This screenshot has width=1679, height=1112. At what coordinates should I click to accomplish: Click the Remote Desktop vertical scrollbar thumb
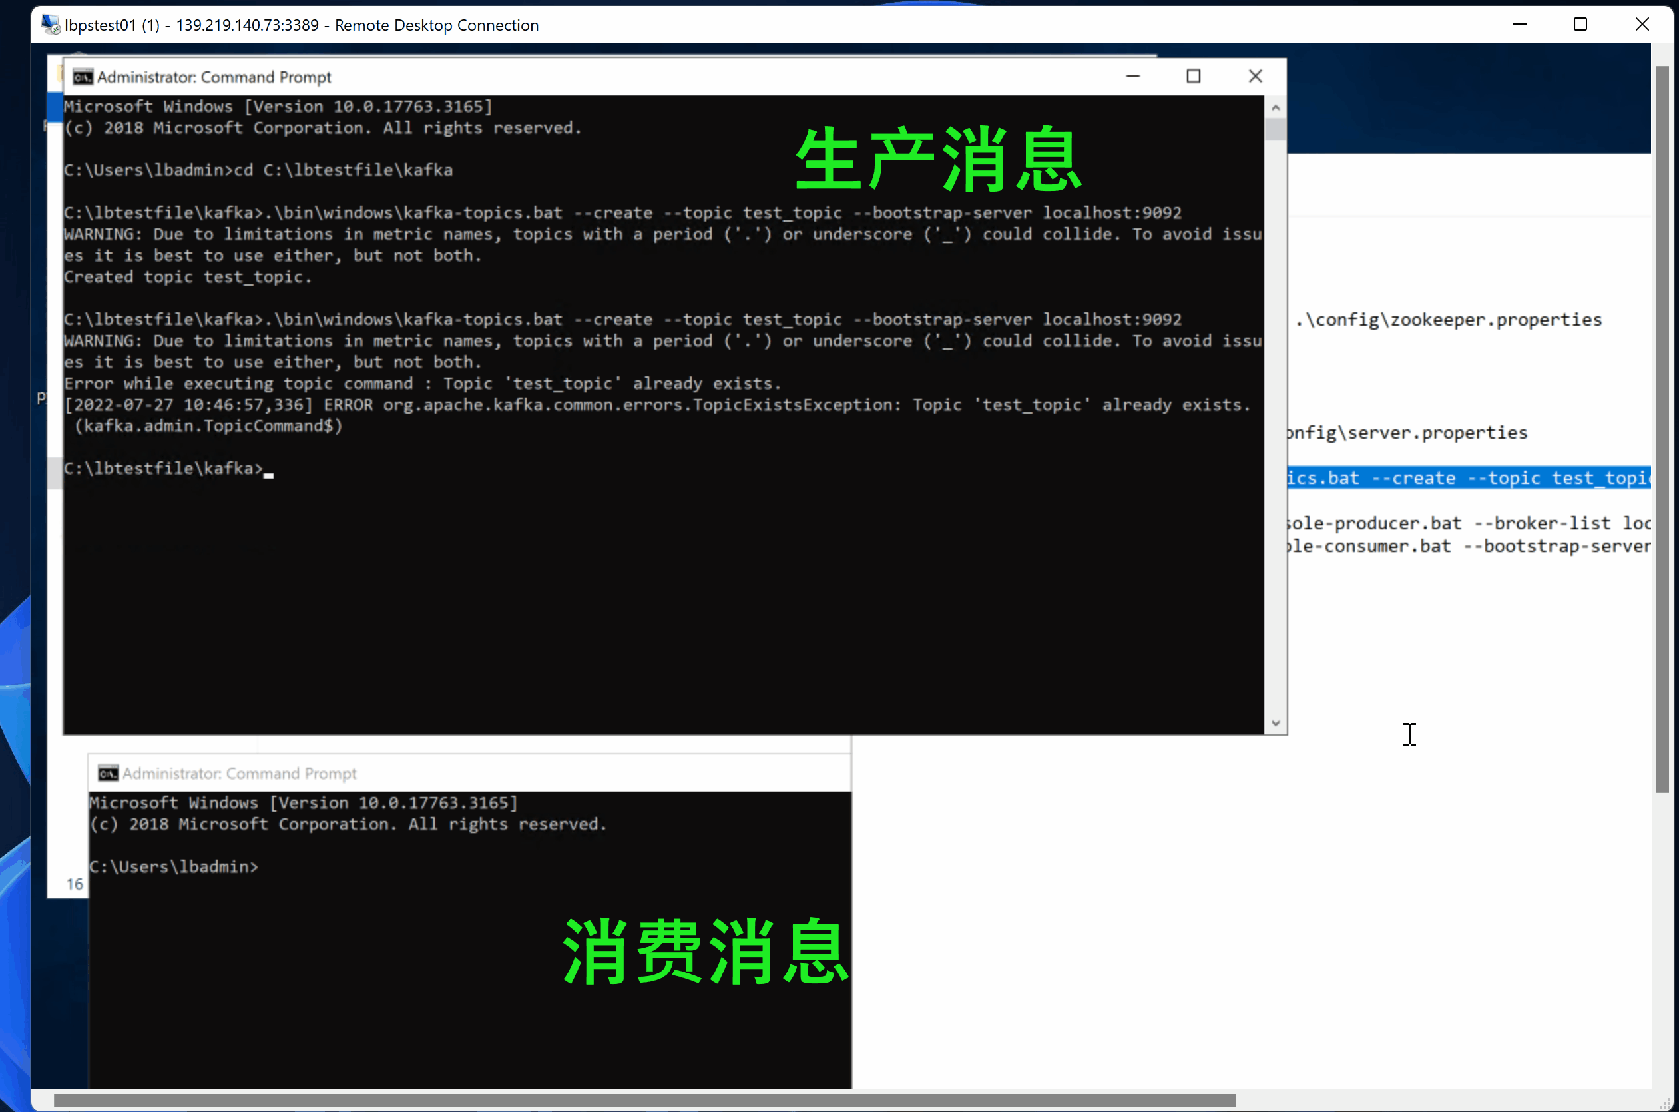[x=1661, y=430]
